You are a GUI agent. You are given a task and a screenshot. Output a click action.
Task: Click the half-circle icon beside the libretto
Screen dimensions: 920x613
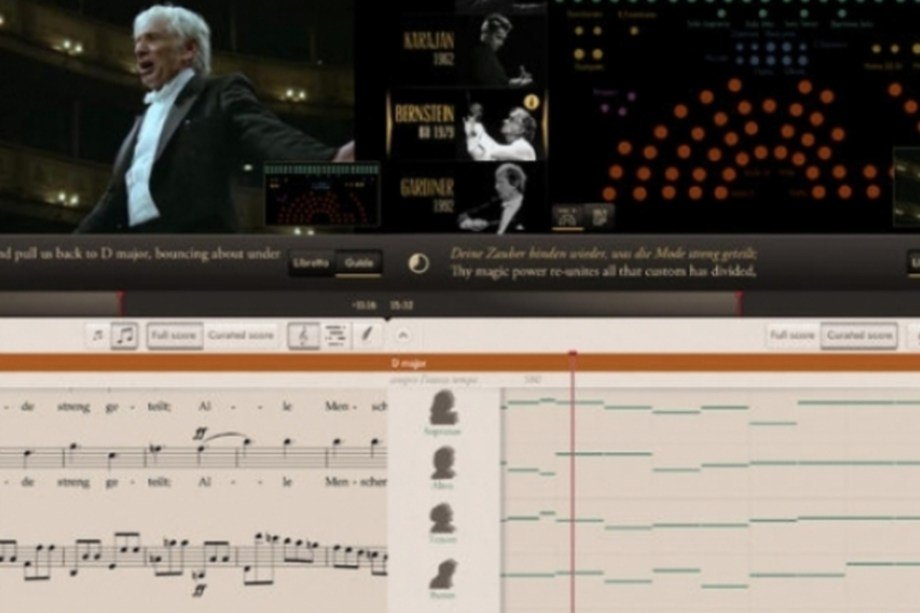click(x=418, y=263)
